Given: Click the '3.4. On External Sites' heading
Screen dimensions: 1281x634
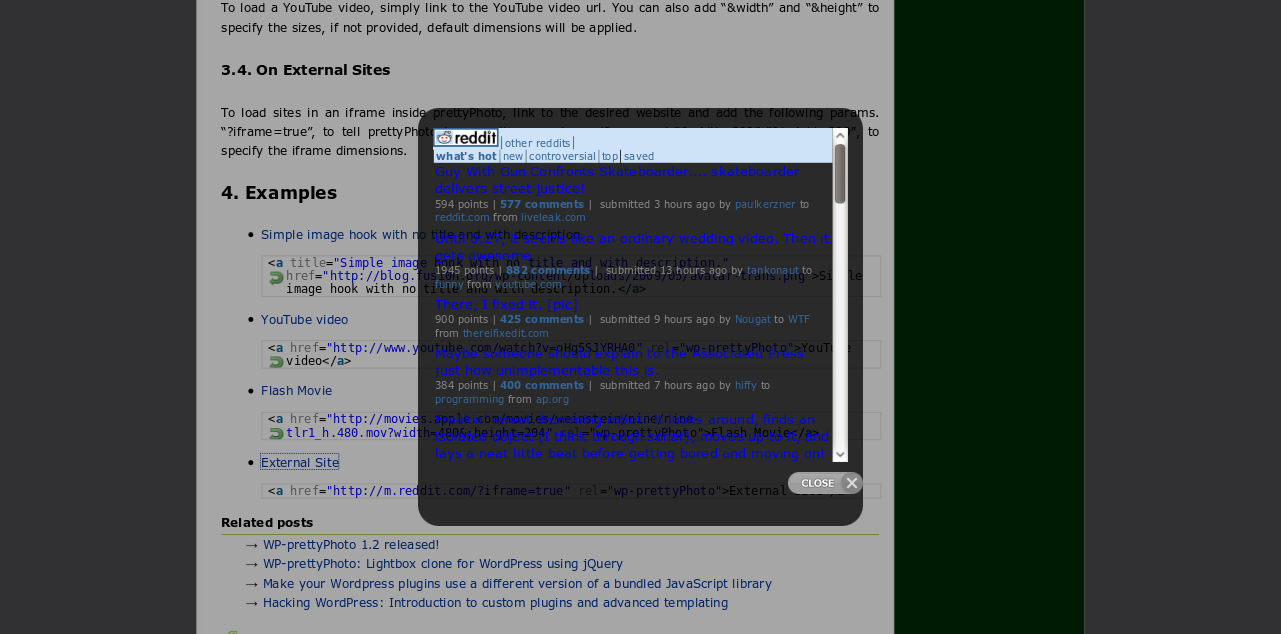Looking at the screenshot, I should (306, 70).
